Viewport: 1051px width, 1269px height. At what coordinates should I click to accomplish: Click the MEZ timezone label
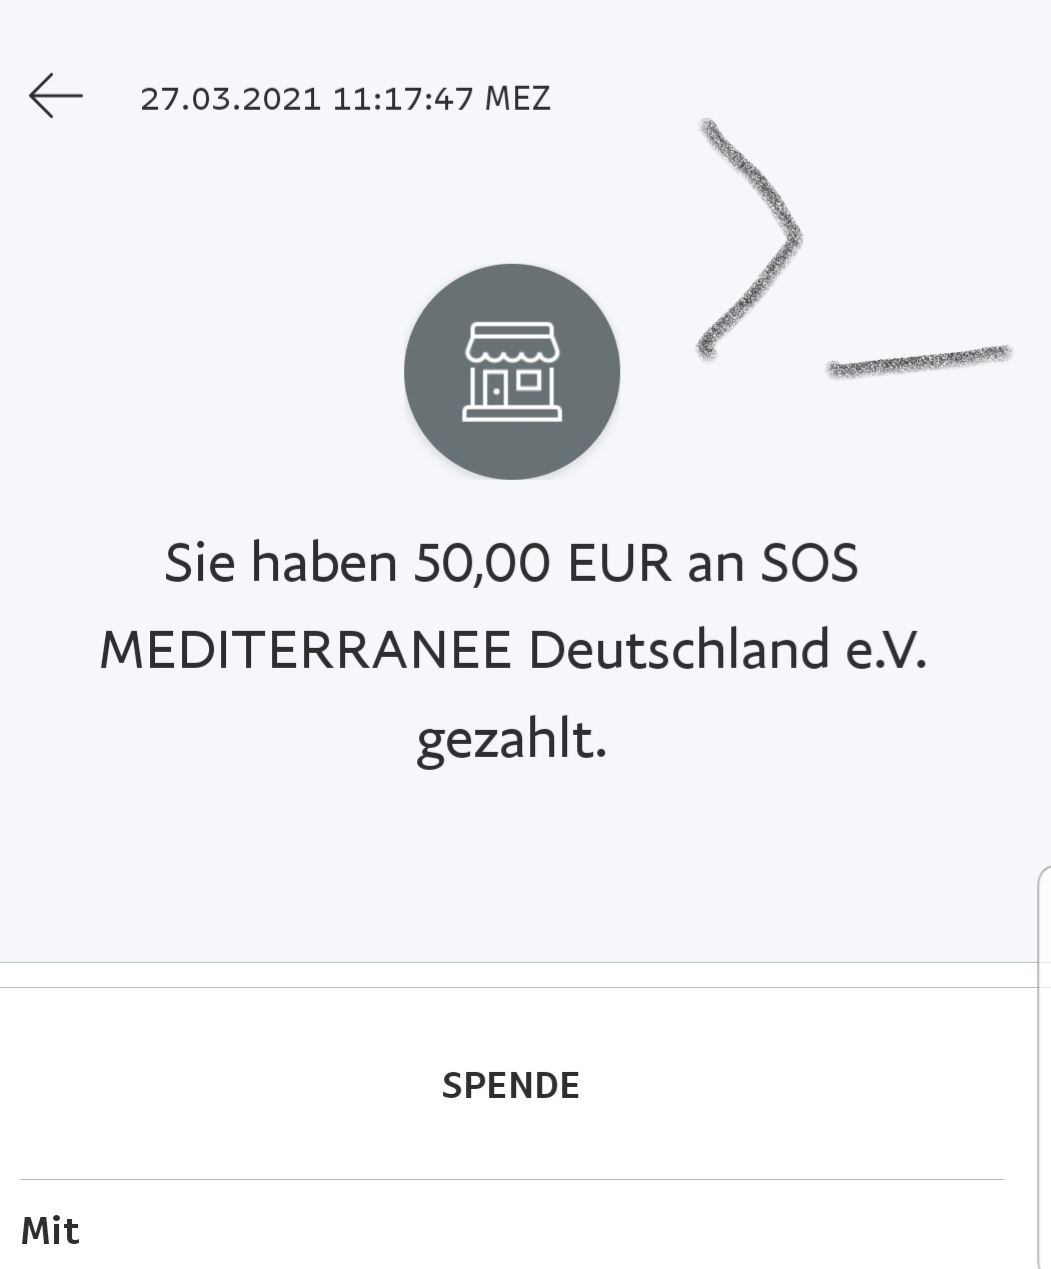518,99
